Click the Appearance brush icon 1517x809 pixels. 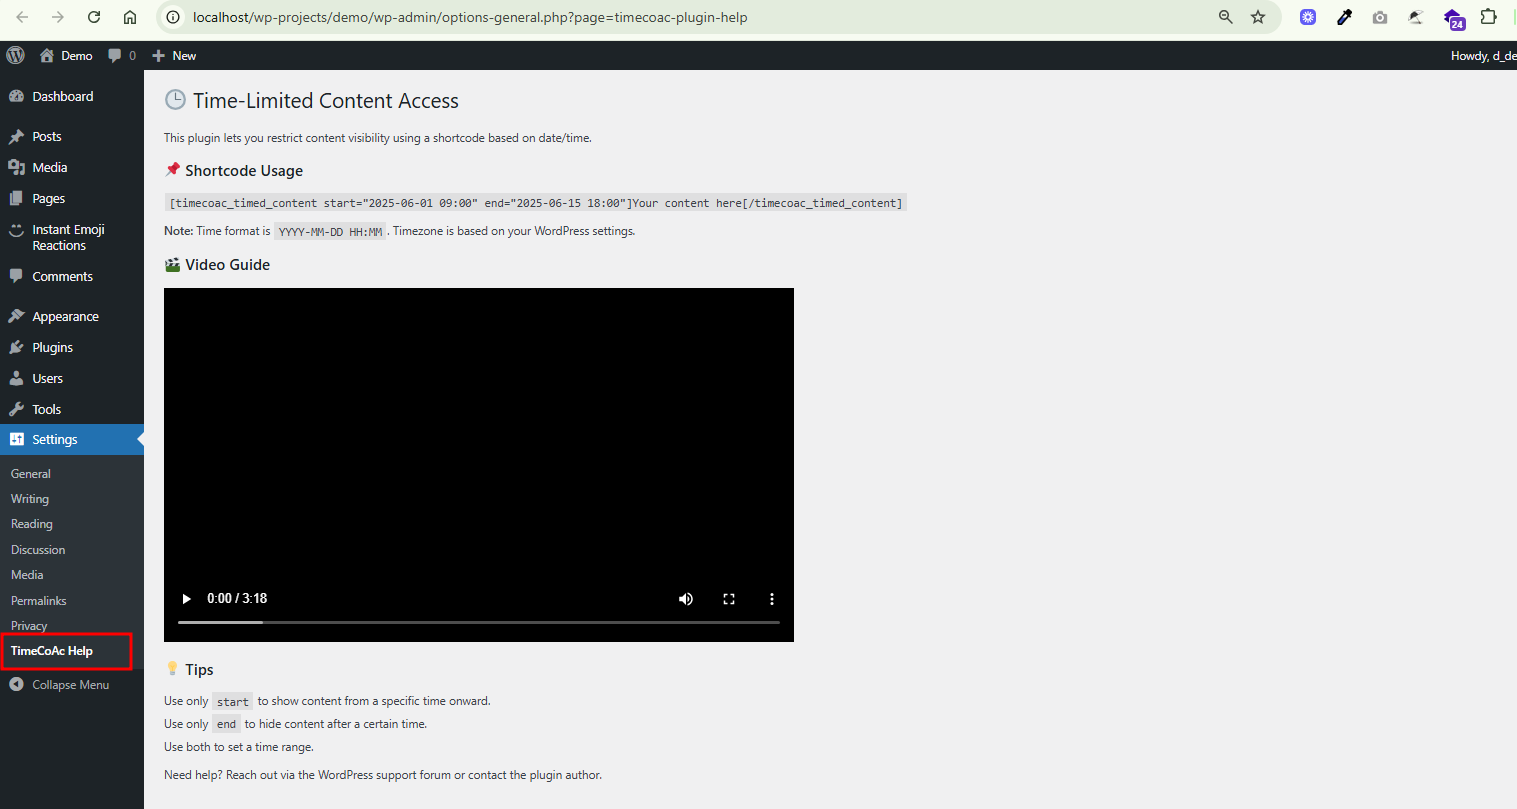tap(19, 315)
